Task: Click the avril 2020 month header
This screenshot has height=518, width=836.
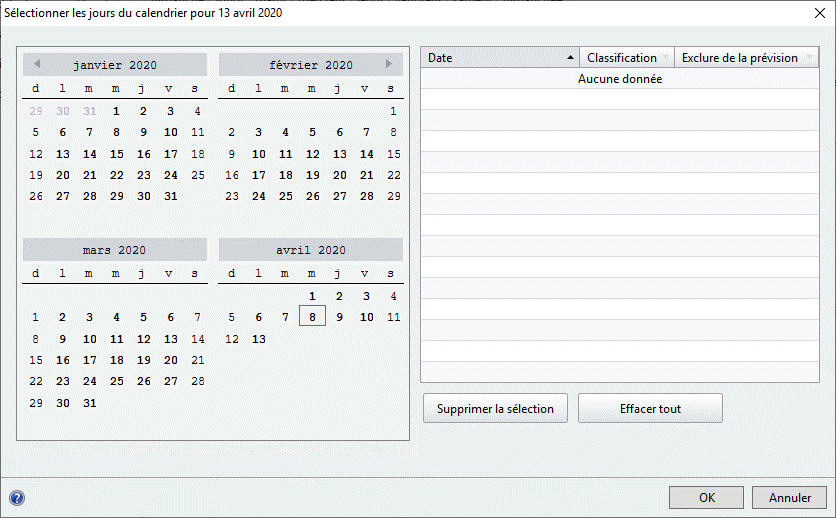Action: click(x=311, y=250)
